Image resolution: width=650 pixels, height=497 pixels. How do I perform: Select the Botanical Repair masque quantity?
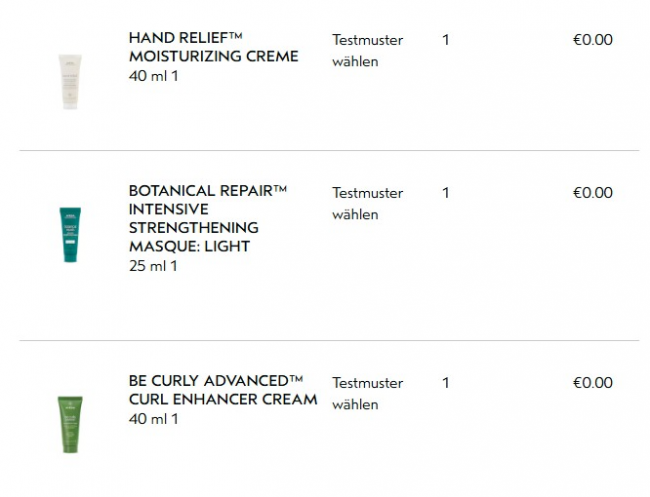[x=445, y=193]
